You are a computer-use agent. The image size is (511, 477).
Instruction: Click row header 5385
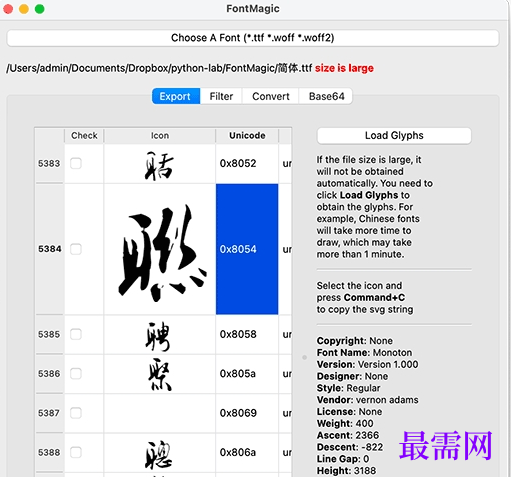[49, 334]
